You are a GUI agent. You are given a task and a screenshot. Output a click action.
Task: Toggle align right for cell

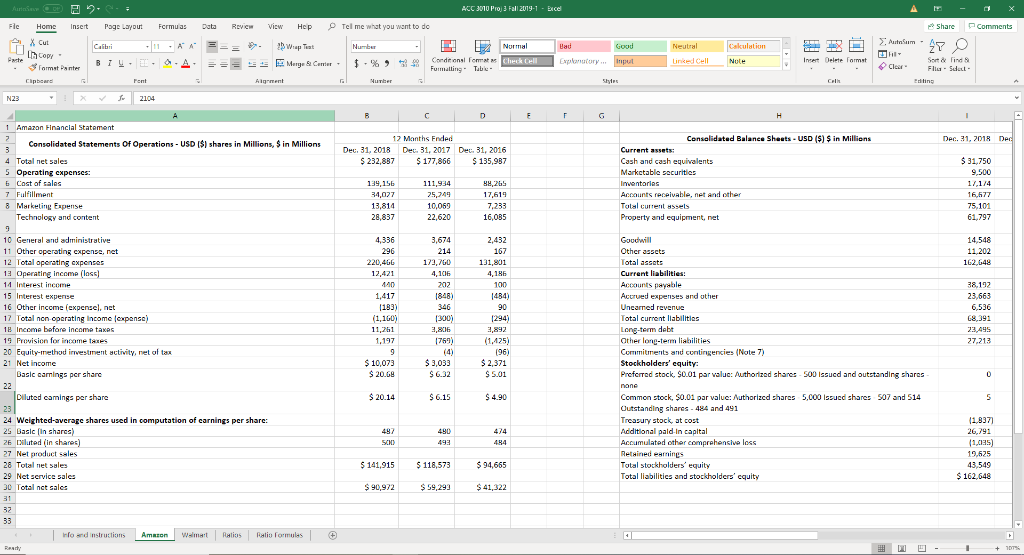tap(236, 64)
